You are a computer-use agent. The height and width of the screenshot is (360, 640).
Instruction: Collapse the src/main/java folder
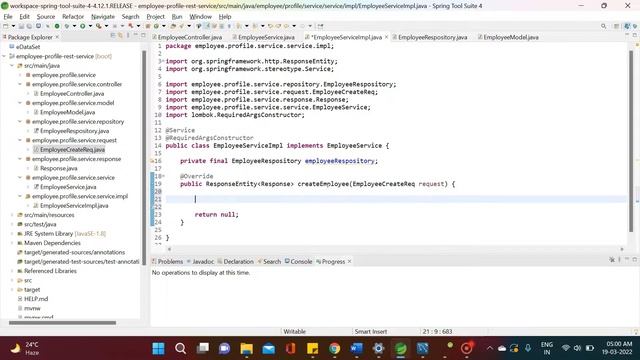click(12, 66)
